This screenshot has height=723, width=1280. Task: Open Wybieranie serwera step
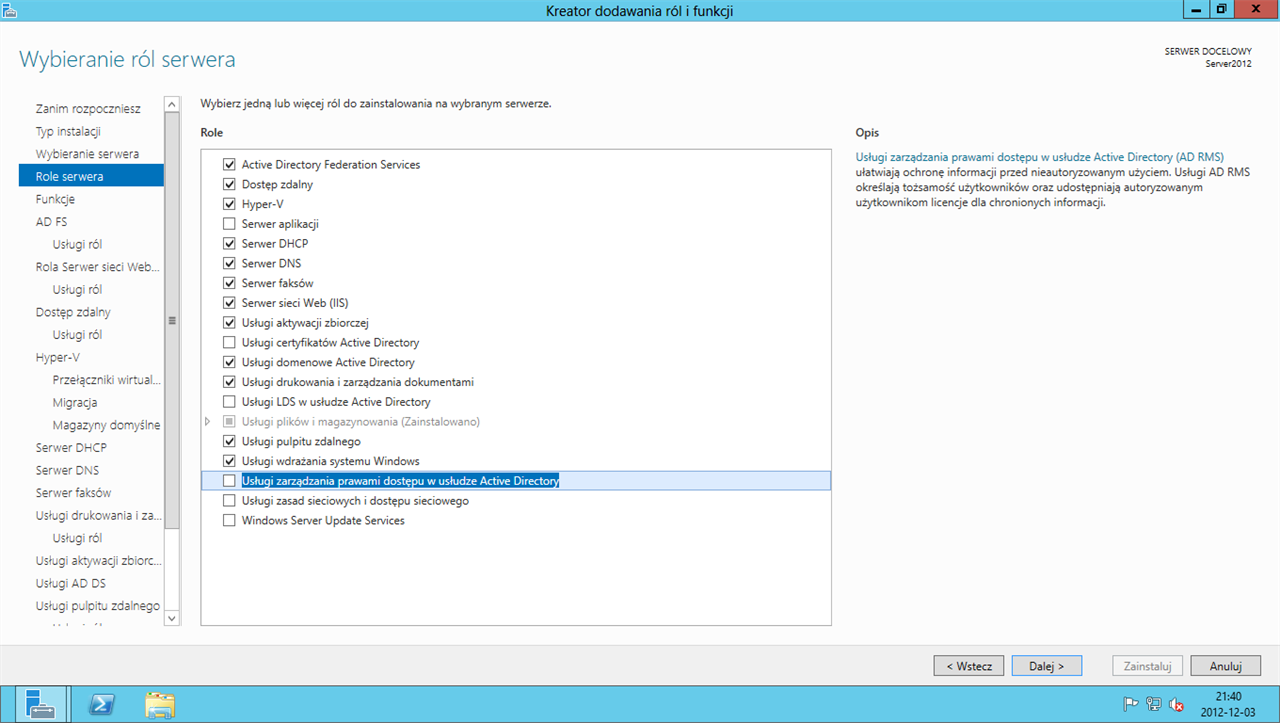pos(87,154)
